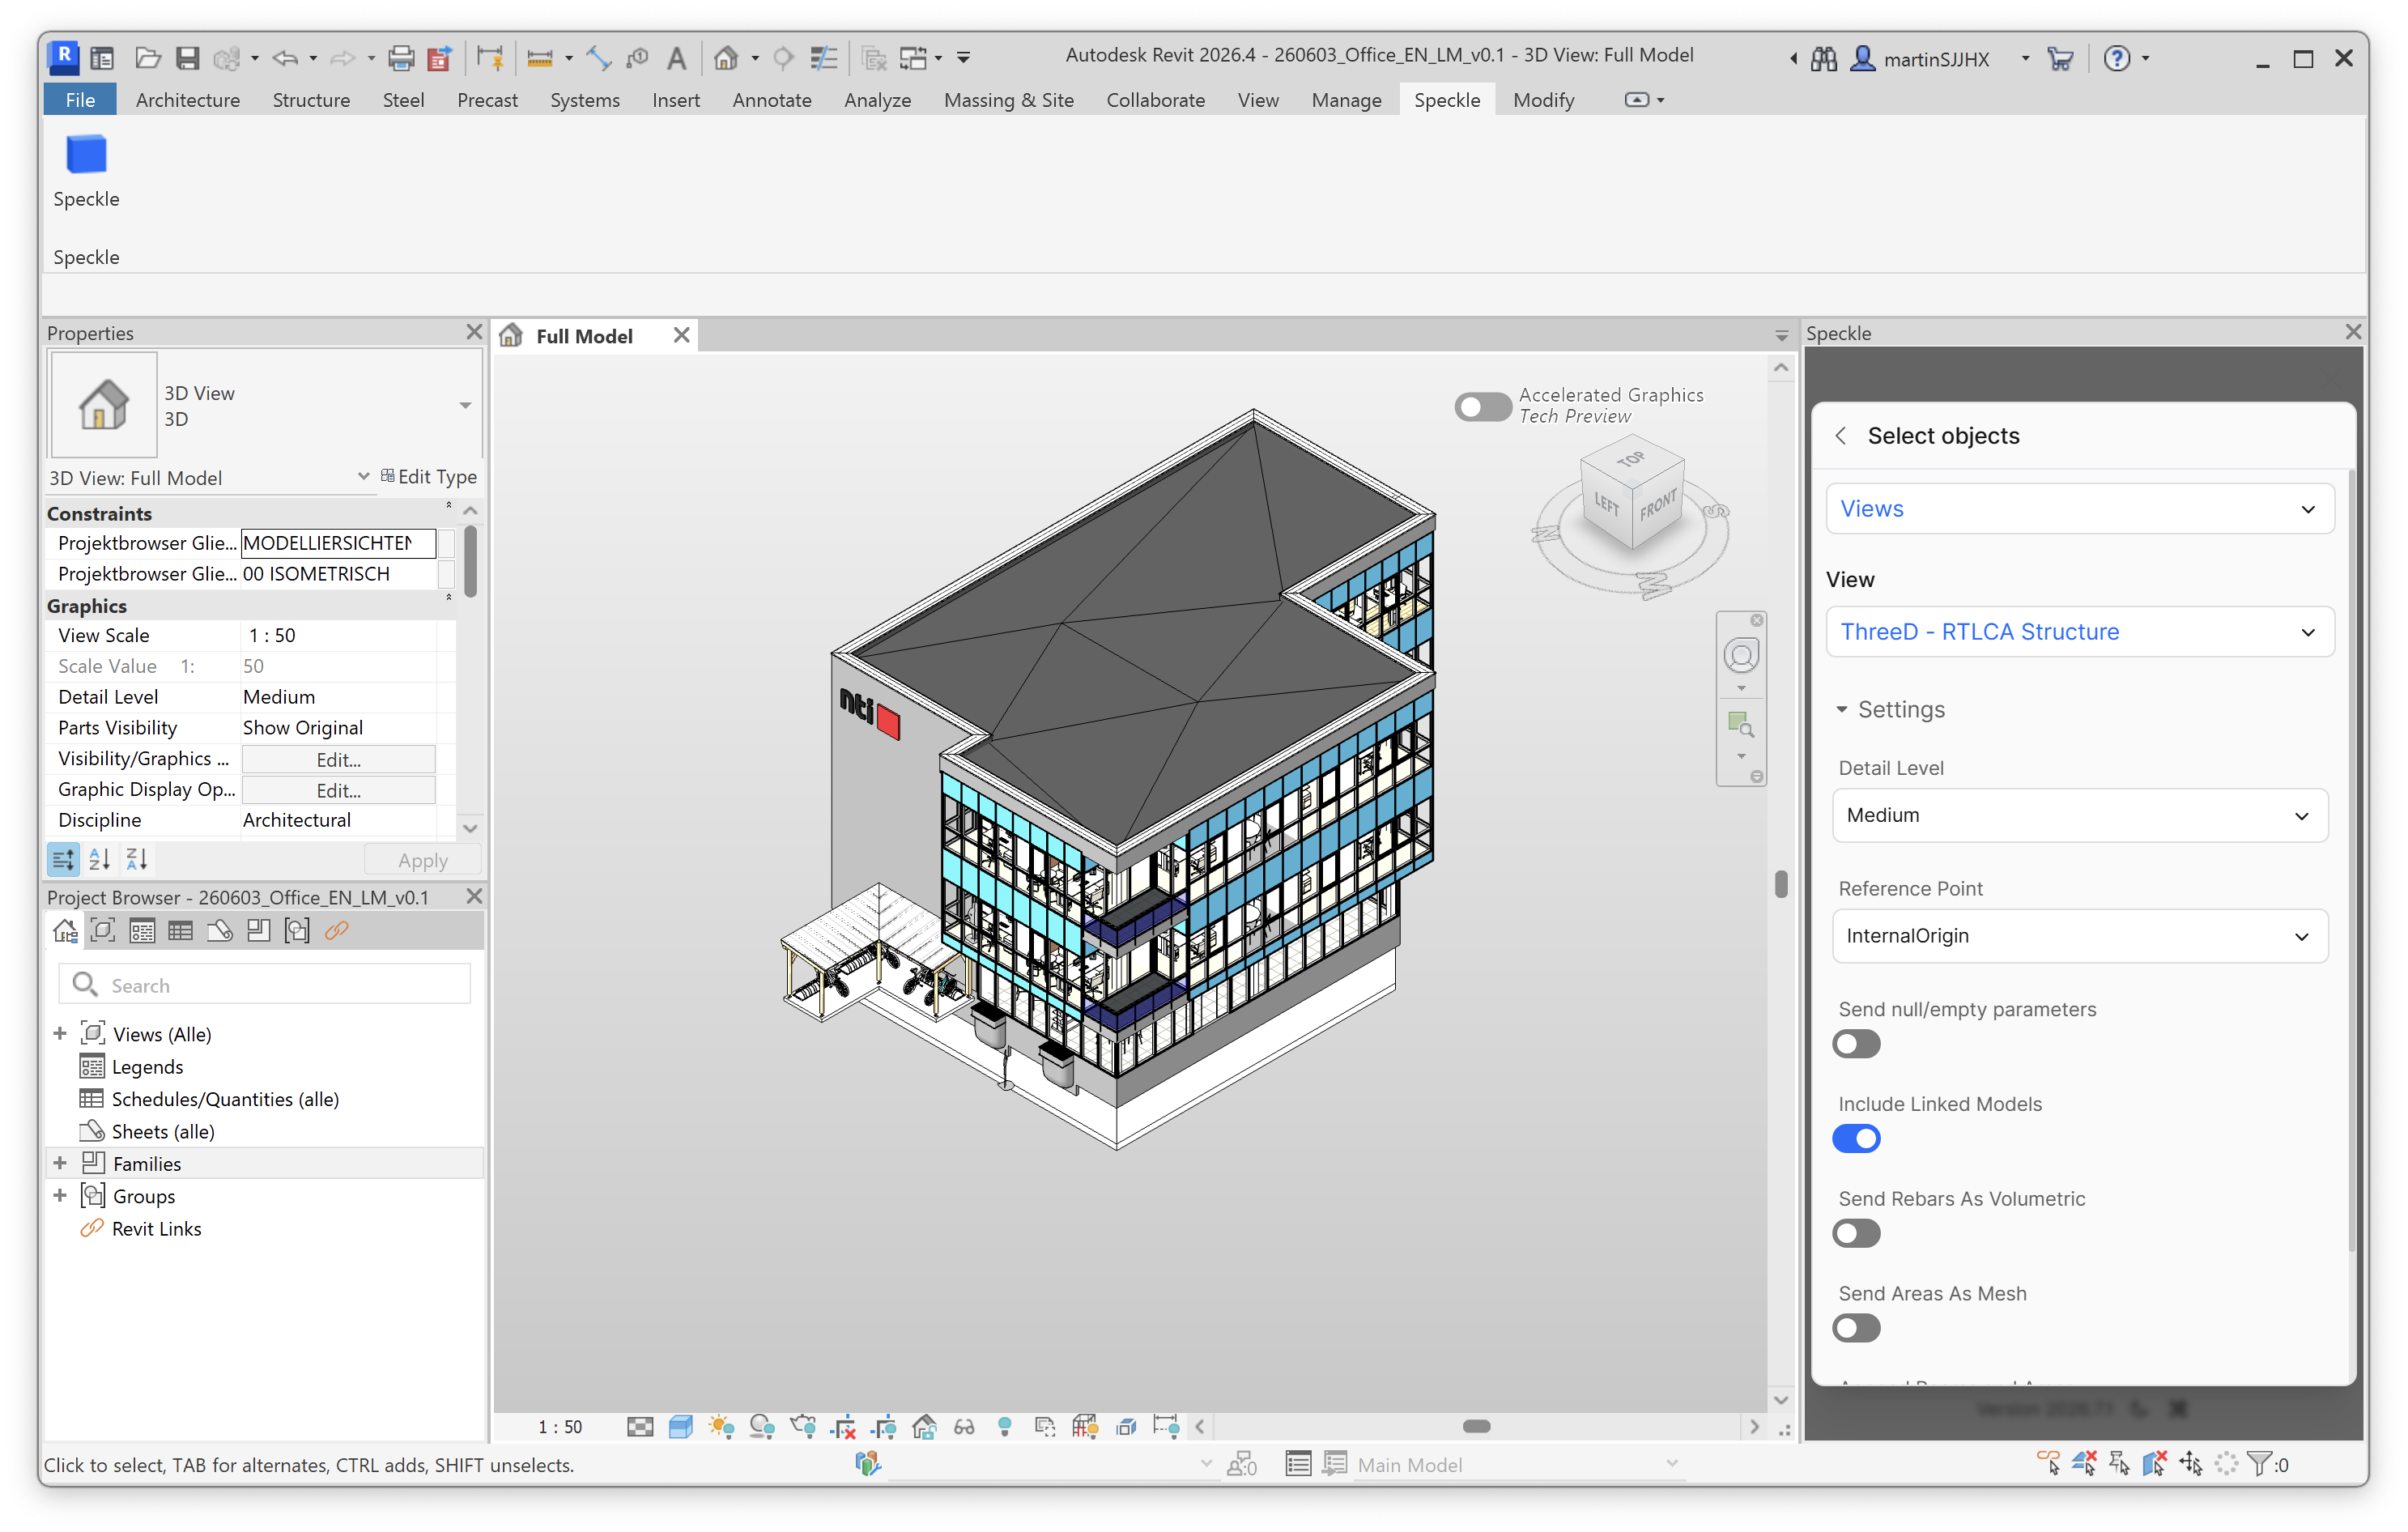Expand the Views (Alle) tree node
Screen dimensions: 2408x1532
[60, 1034]
